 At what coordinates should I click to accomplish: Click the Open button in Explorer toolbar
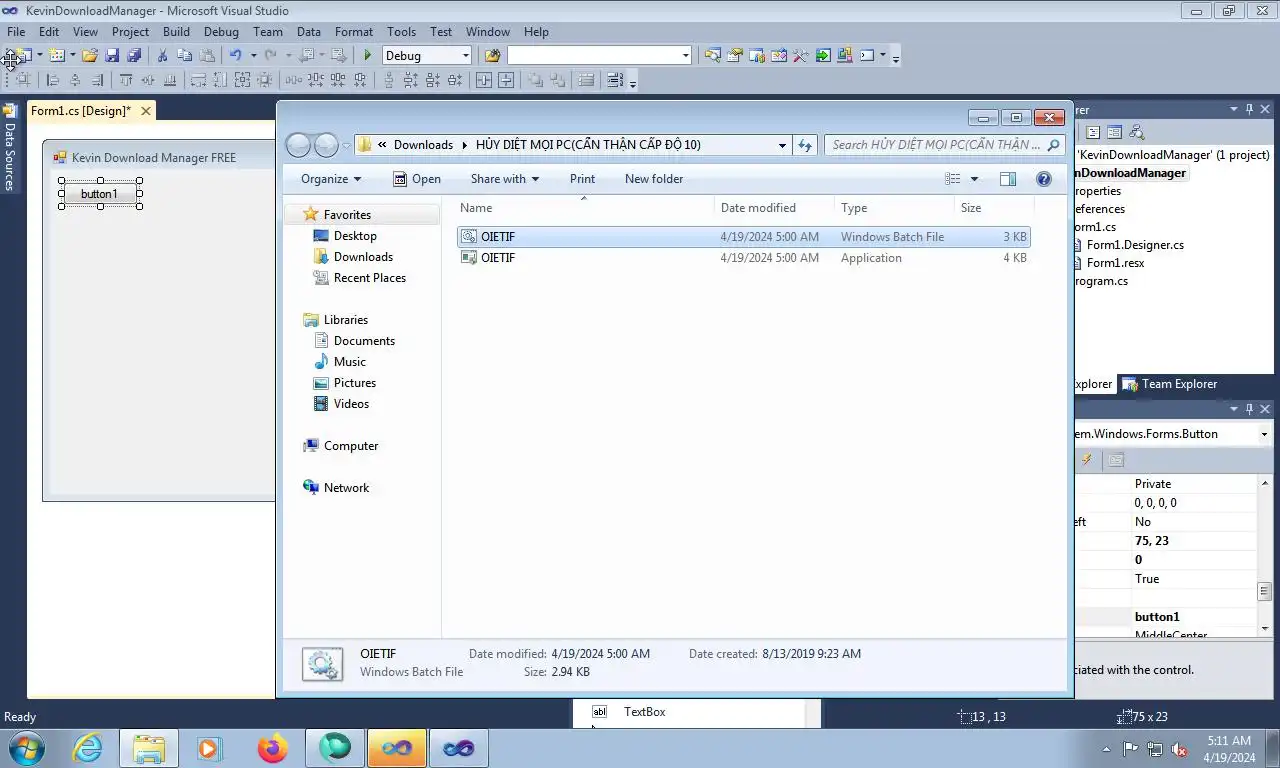tap(416, 179)
